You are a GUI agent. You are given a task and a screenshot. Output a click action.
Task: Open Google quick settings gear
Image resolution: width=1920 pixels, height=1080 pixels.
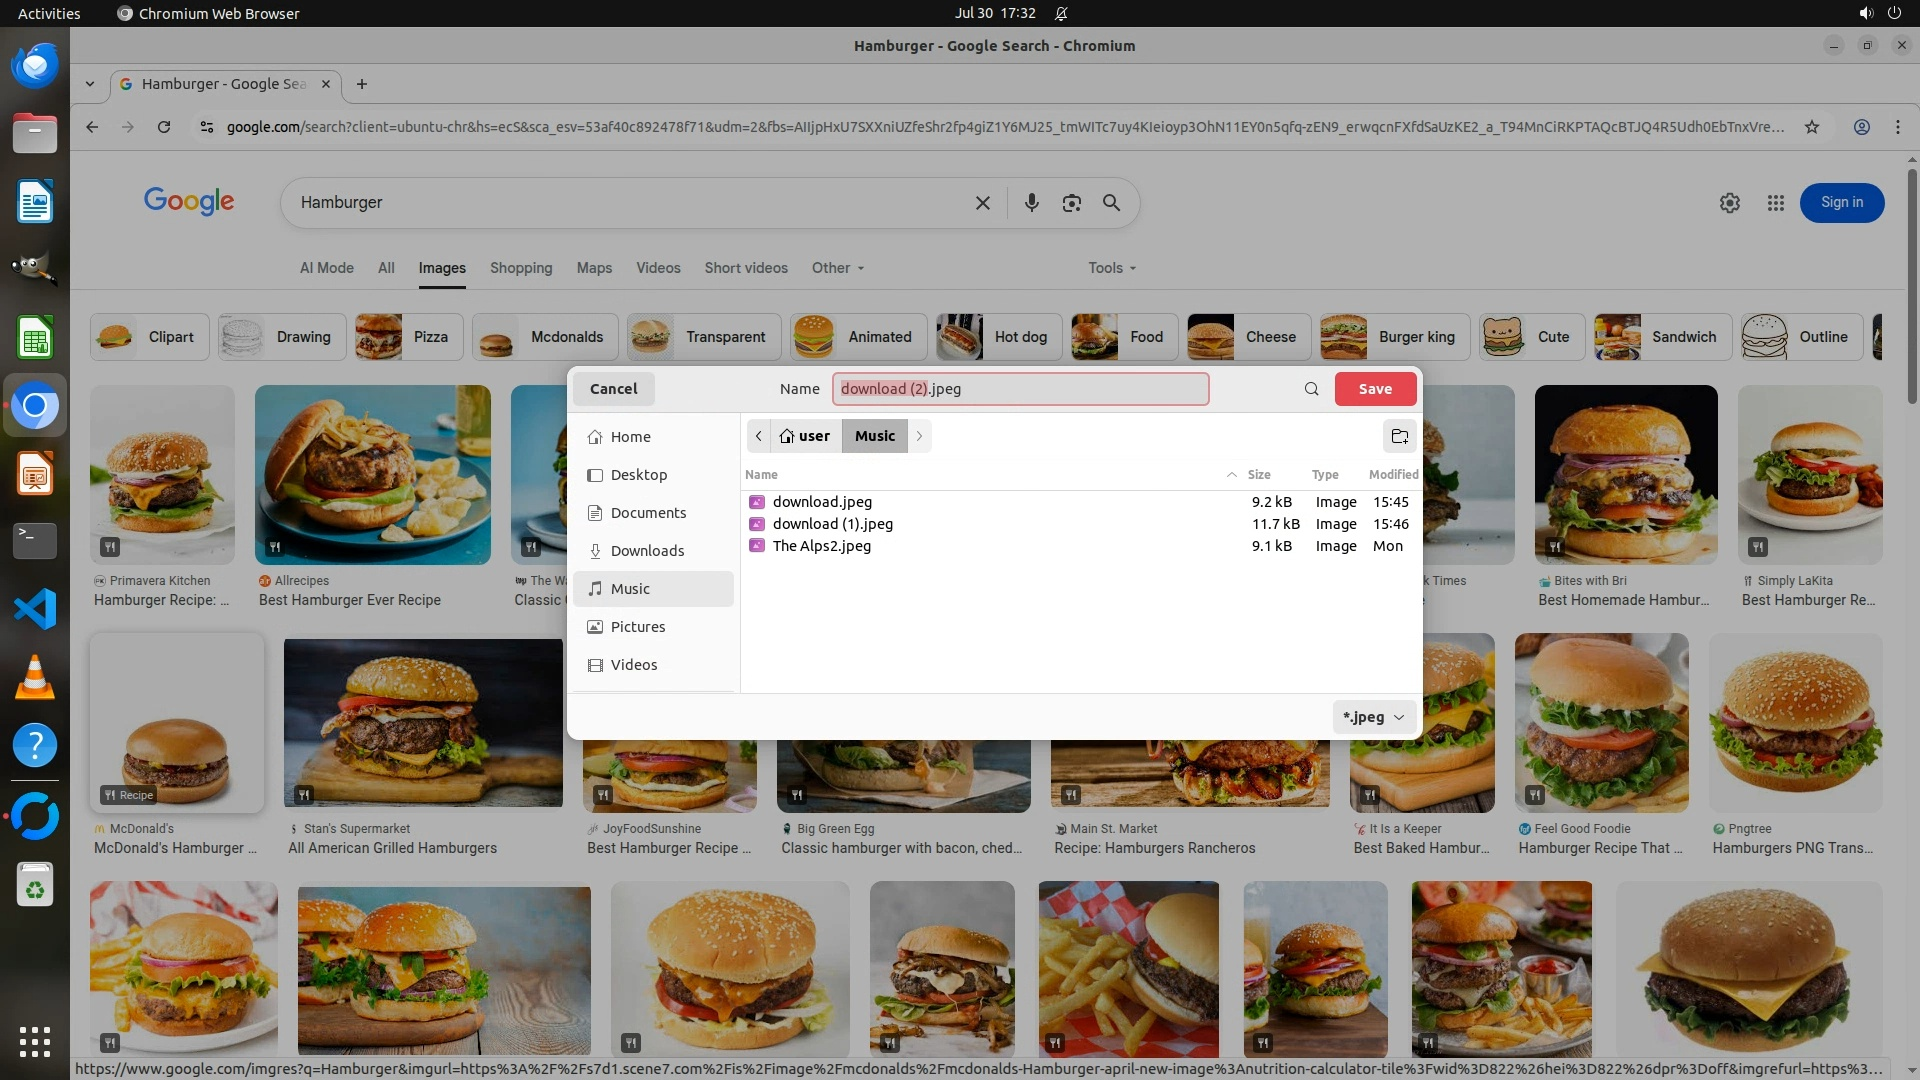tap(1729, 203)
